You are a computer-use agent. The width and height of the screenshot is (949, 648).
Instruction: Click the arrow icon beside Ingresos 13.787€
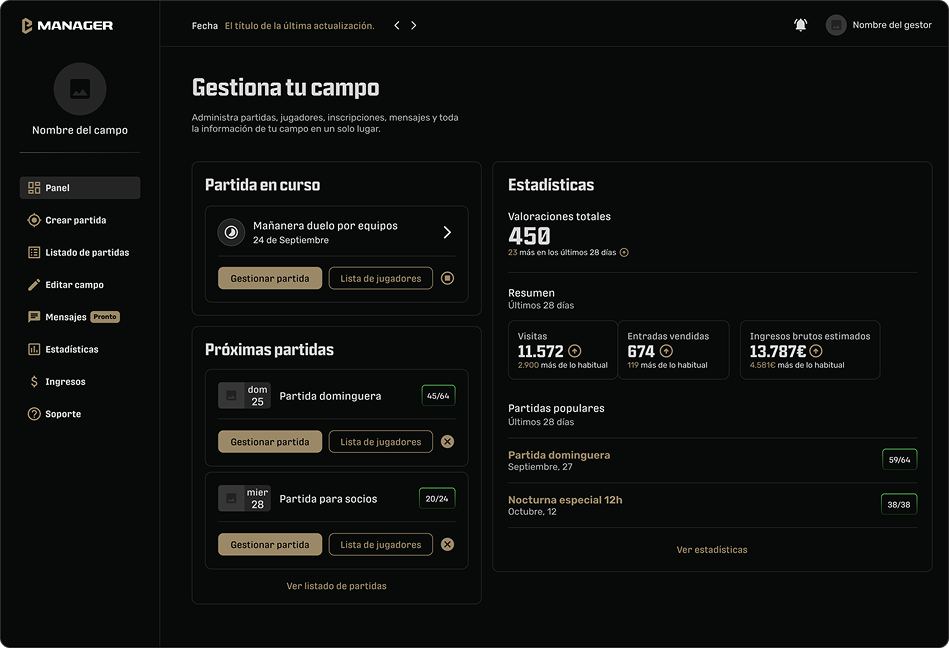(816, 351)
